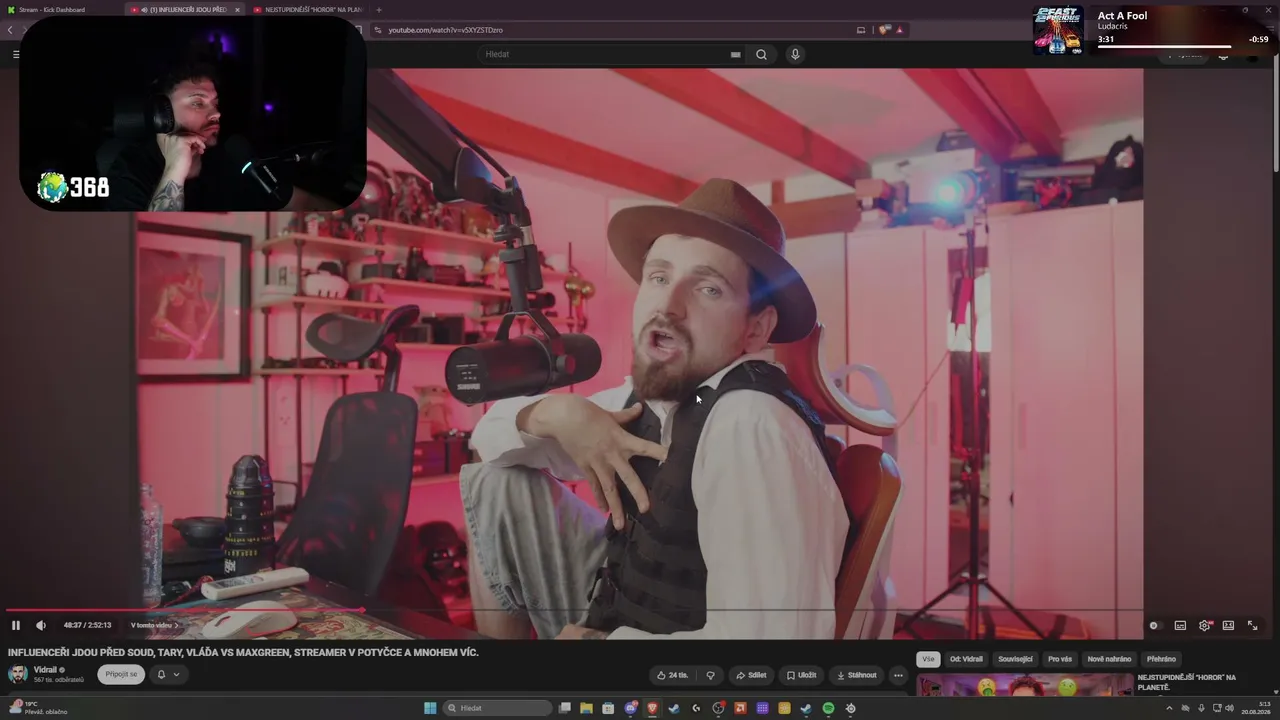Viewport: 1280px width, 720px height.
Task: Seek the Act A Fool song progress bar
Action: (x=1164, y=47)
